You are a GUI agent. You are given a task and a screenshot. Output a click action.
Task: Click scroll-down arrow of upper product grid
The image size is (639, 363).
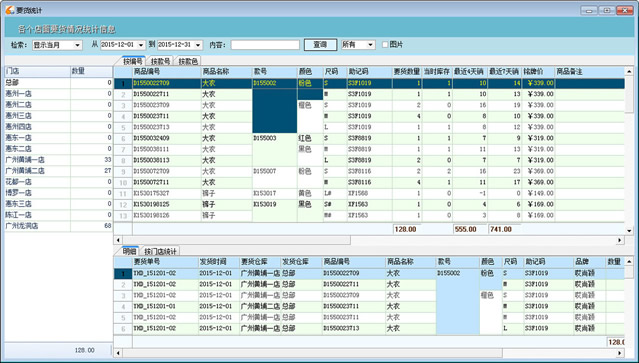click(630, 231)
